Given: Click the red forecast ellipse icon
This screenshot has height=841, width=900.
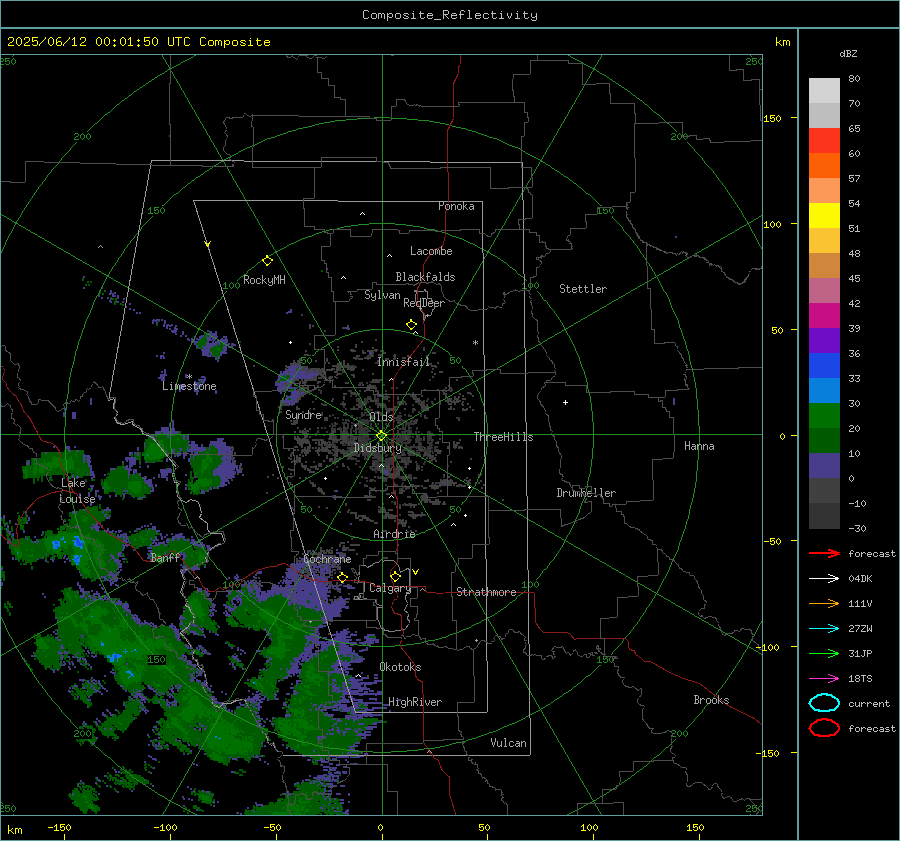Looking at the screenshot, I should click(824, 728).
